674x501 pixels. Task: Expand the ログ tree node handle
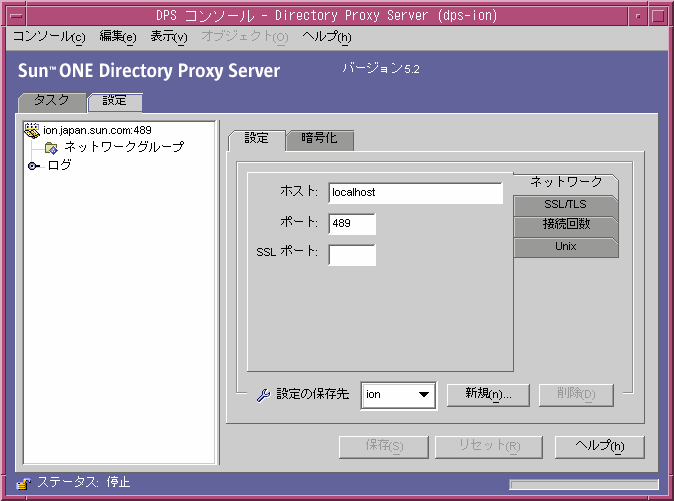pyautogui.click(x=32, y=166)
